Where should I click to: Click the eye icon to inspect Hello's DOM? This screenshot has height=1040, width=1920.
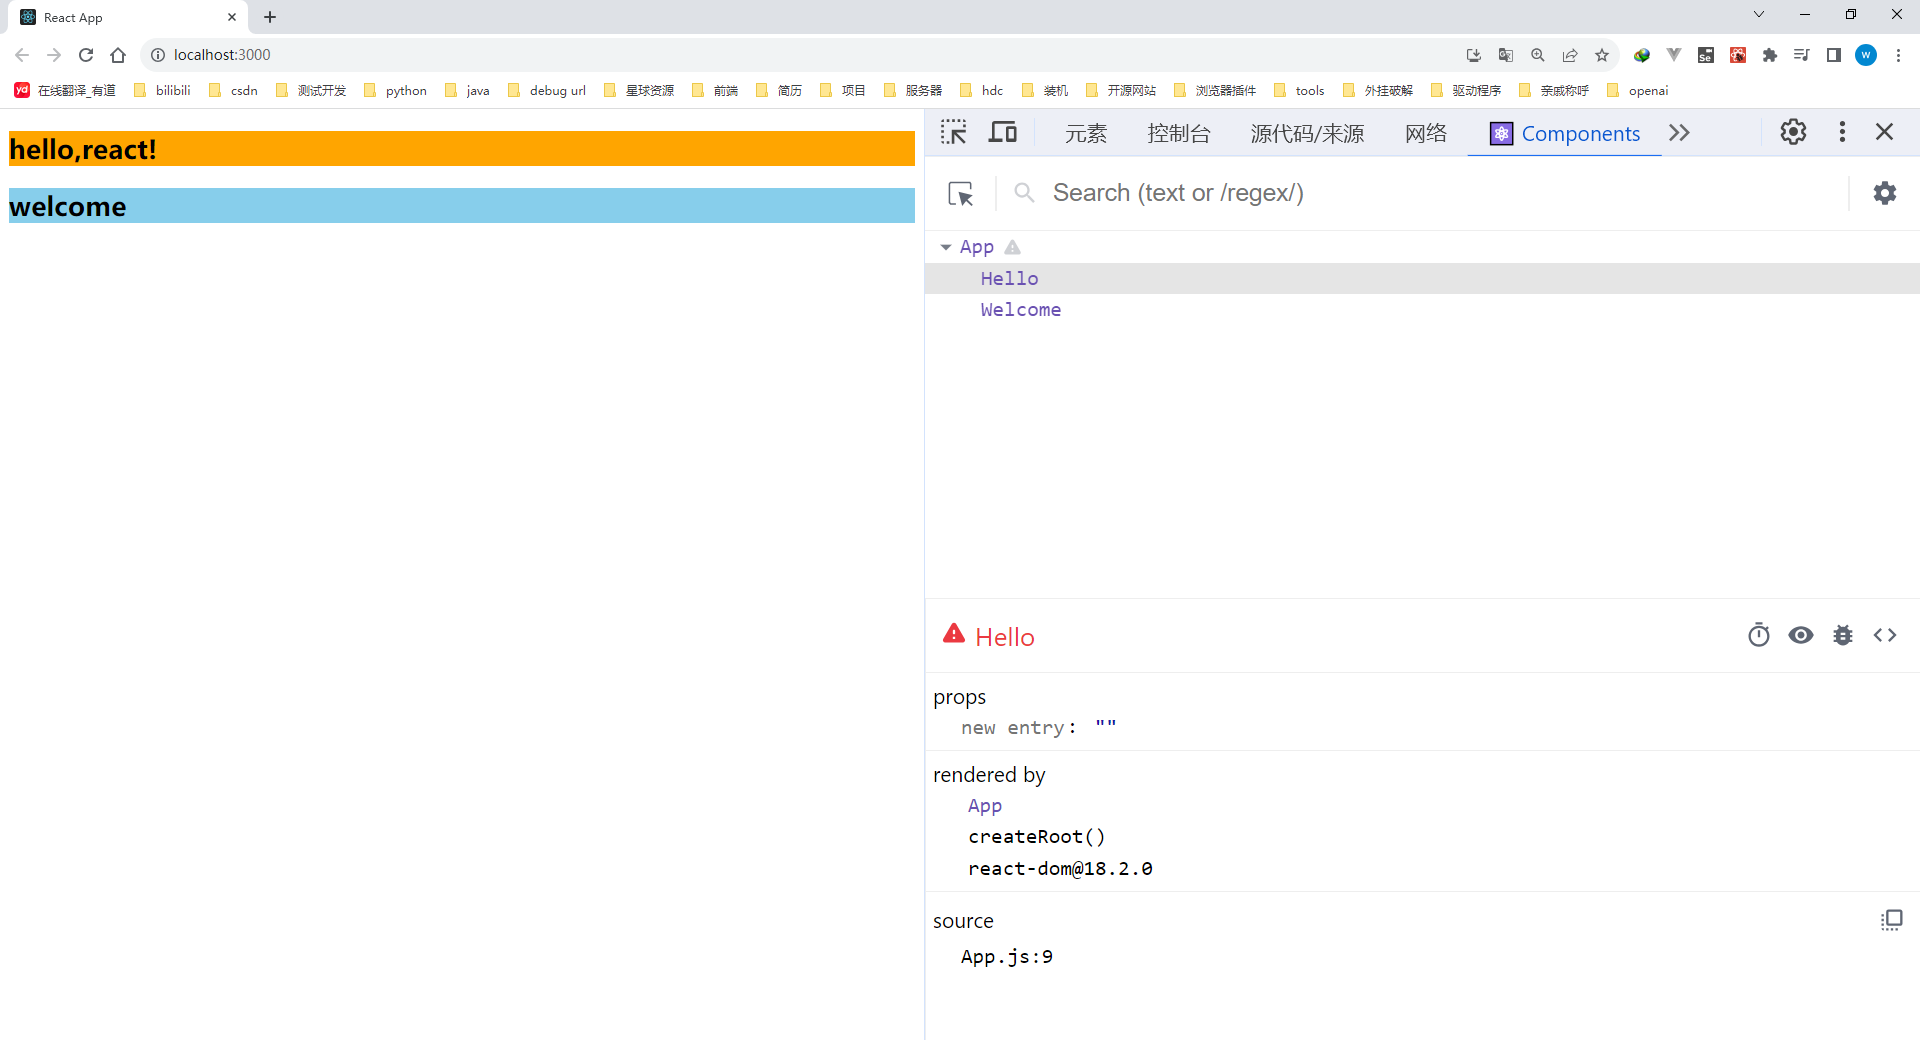[1801, 635]
